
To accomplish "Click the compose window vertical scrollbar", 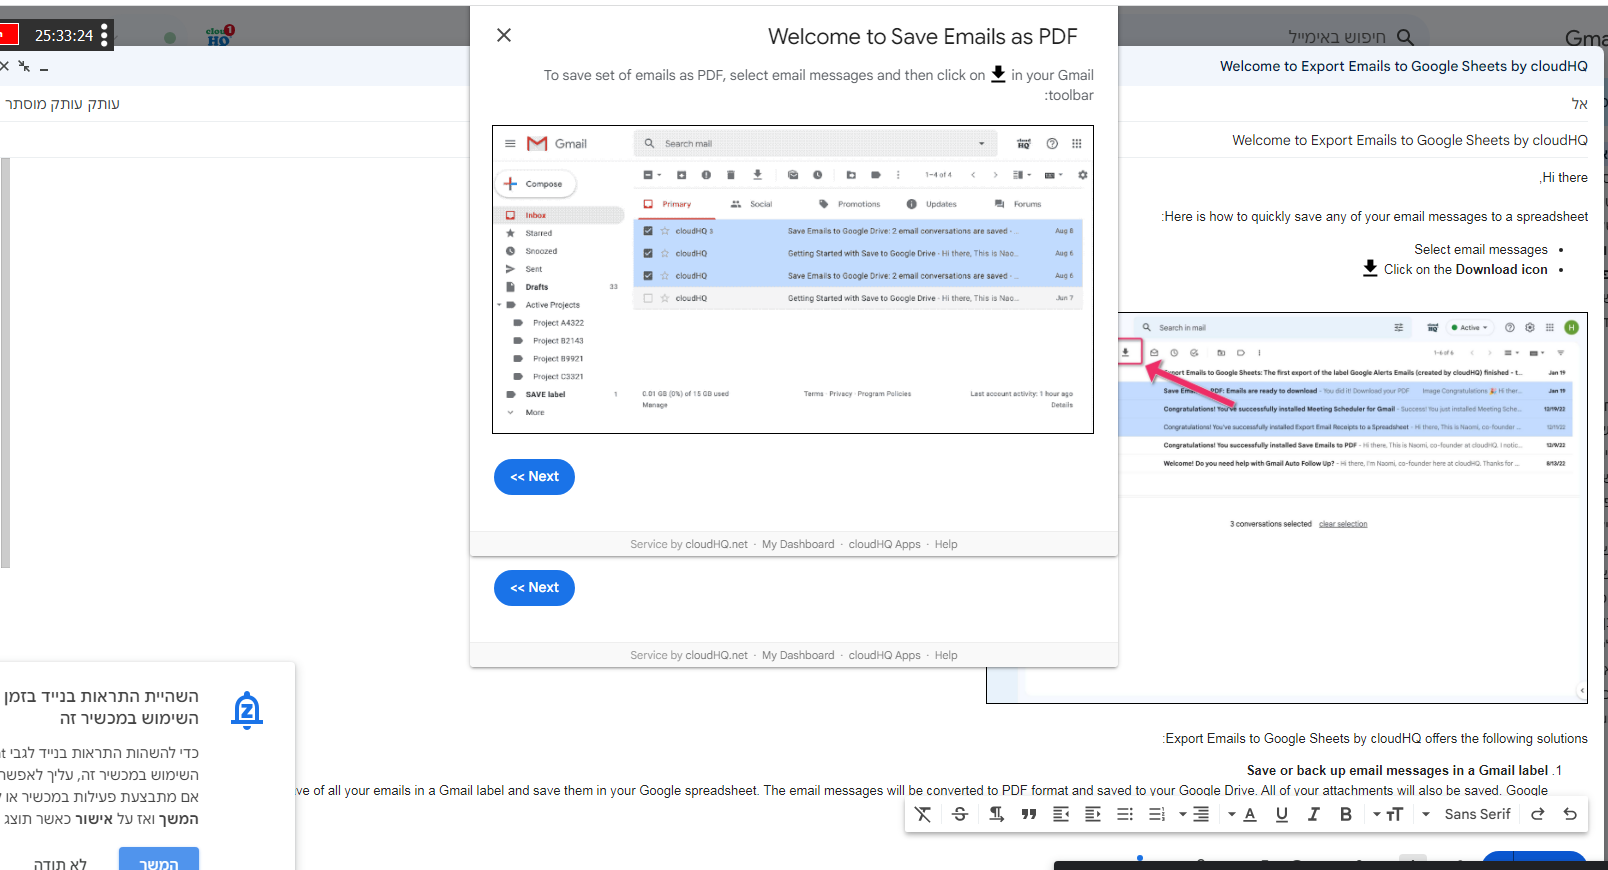I will point(5,362).
